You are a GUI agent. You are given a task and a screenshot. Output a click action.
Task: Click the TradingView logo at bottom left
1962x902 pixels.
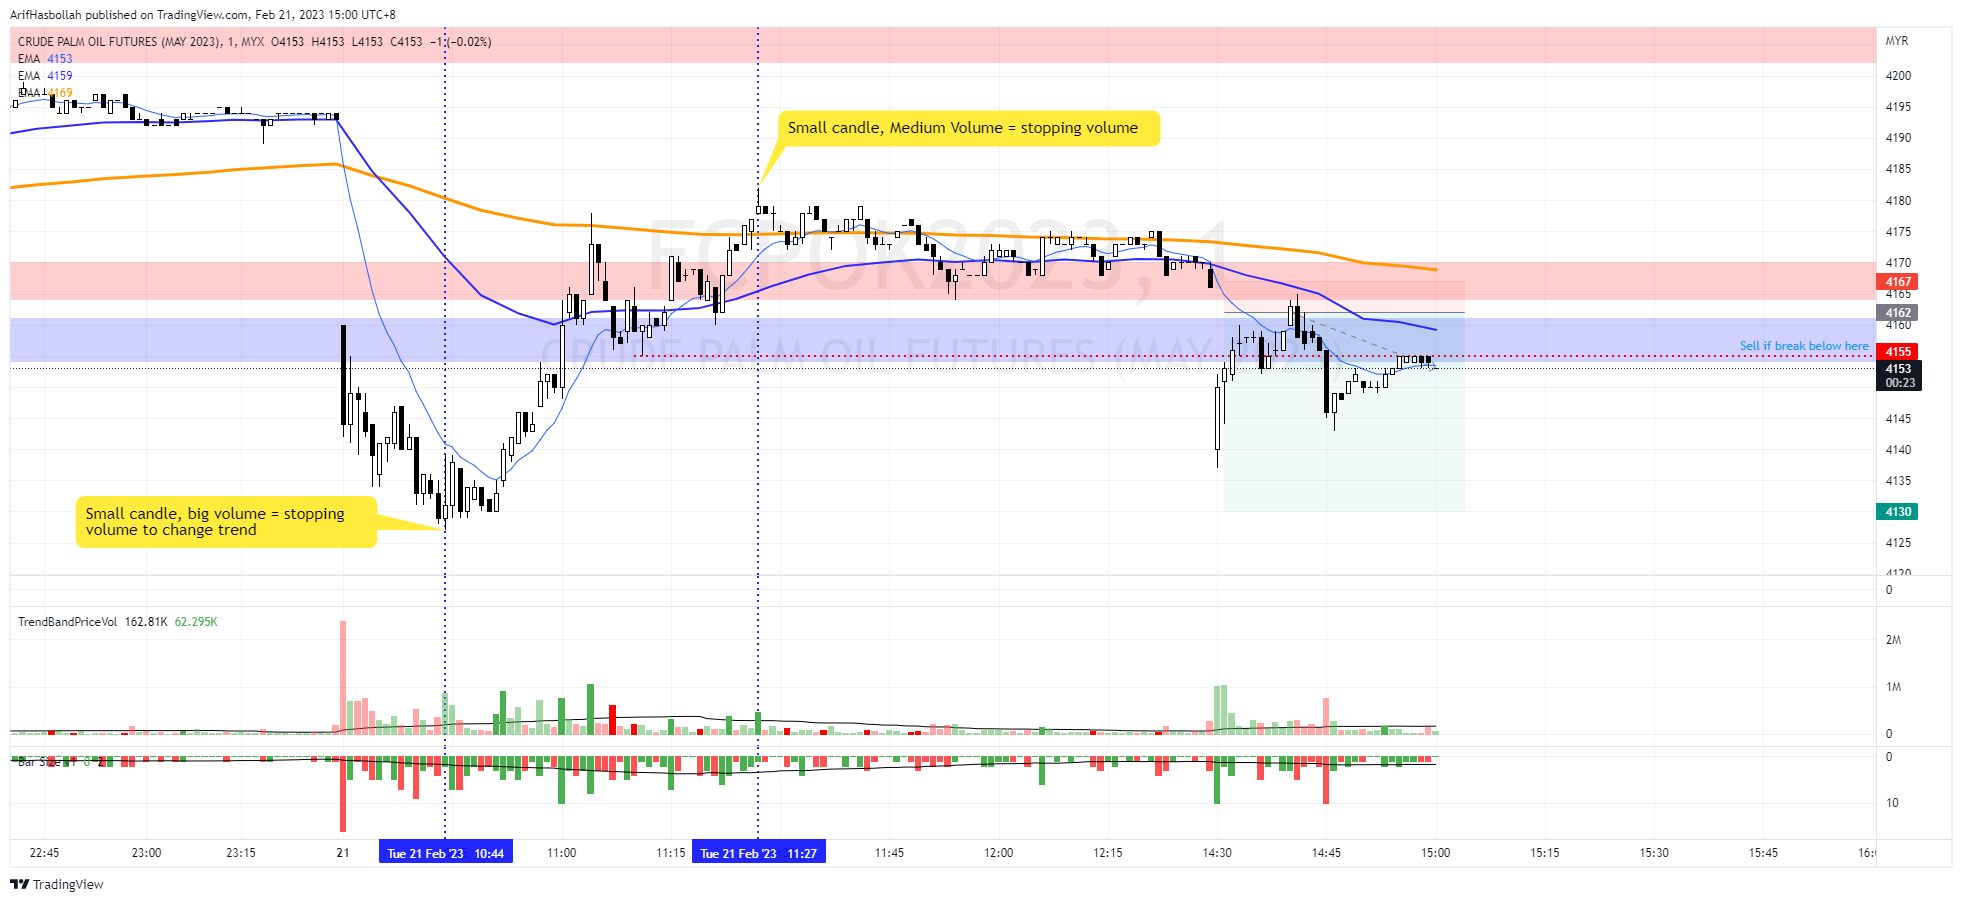(x=57, y=884)
